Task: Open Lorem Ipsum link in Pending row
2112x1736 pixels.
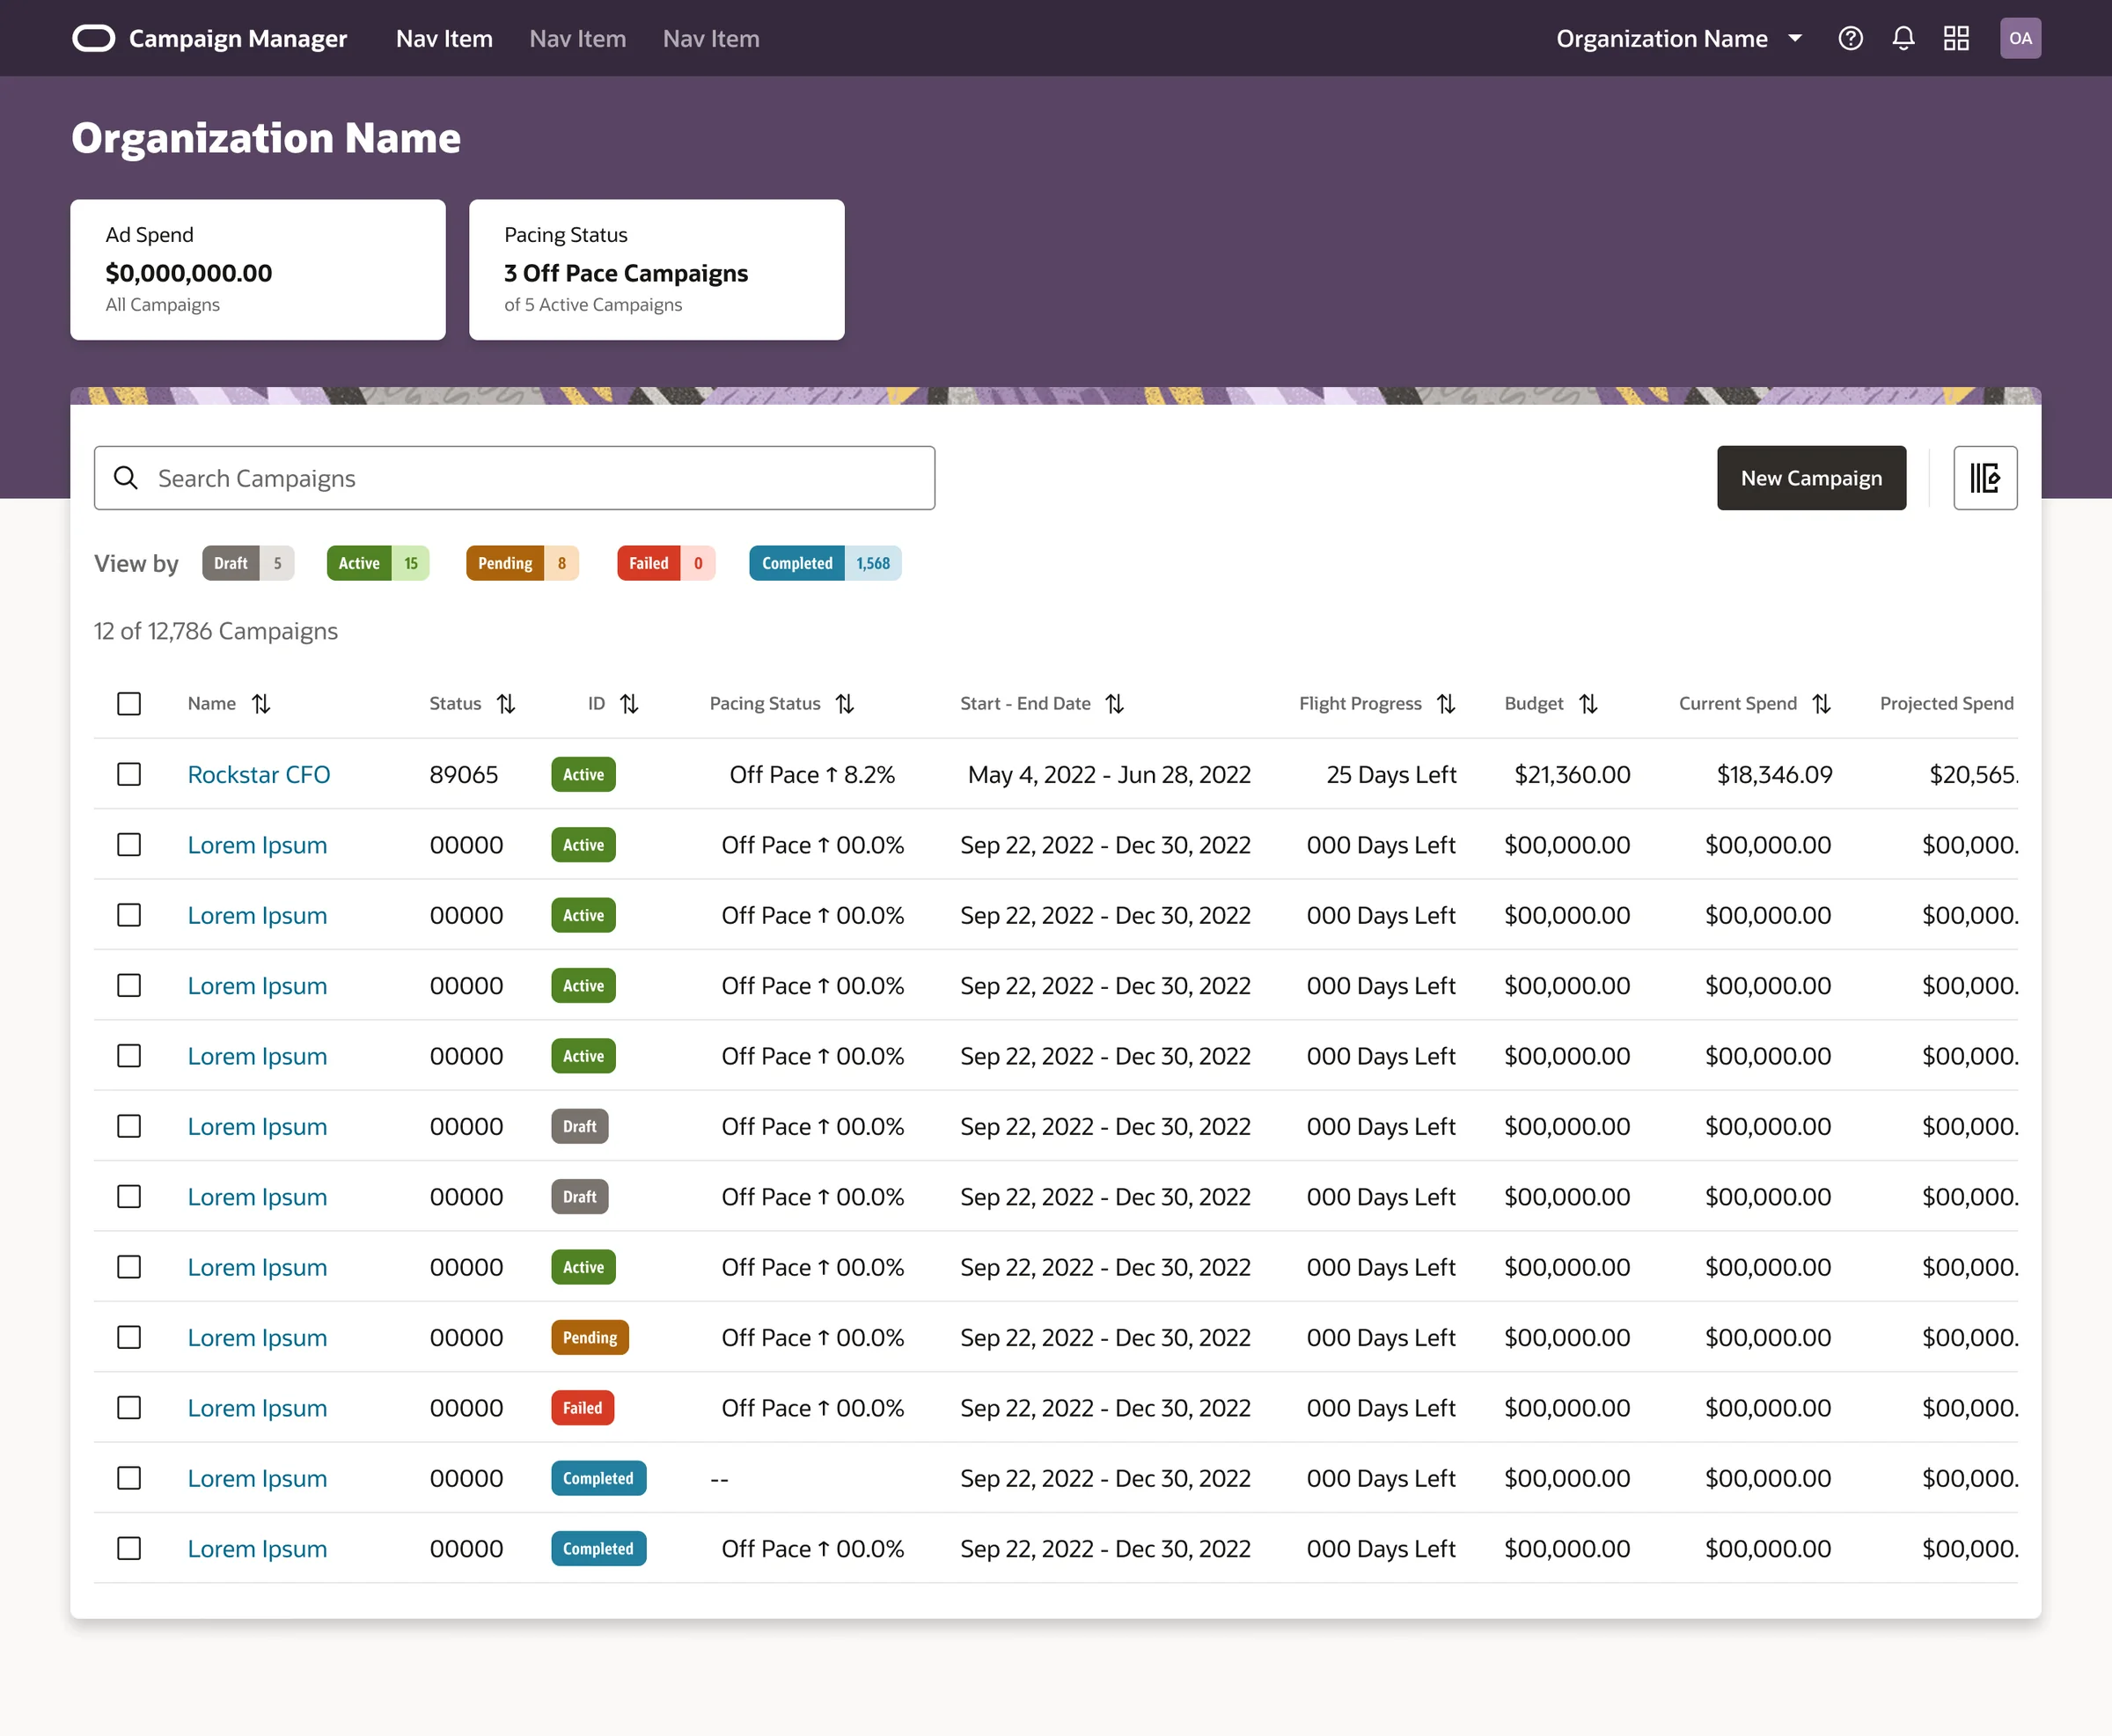Action: pyautogui.click(x=257, y=1337)
